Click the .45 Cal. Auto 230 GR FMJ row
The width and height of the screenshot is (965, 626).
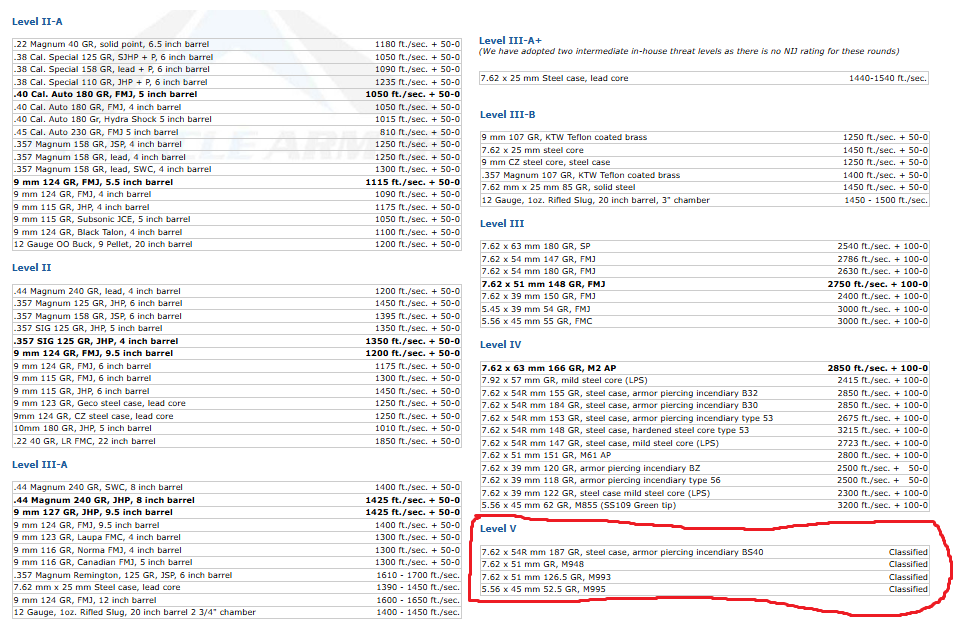[x=237, y=132]
